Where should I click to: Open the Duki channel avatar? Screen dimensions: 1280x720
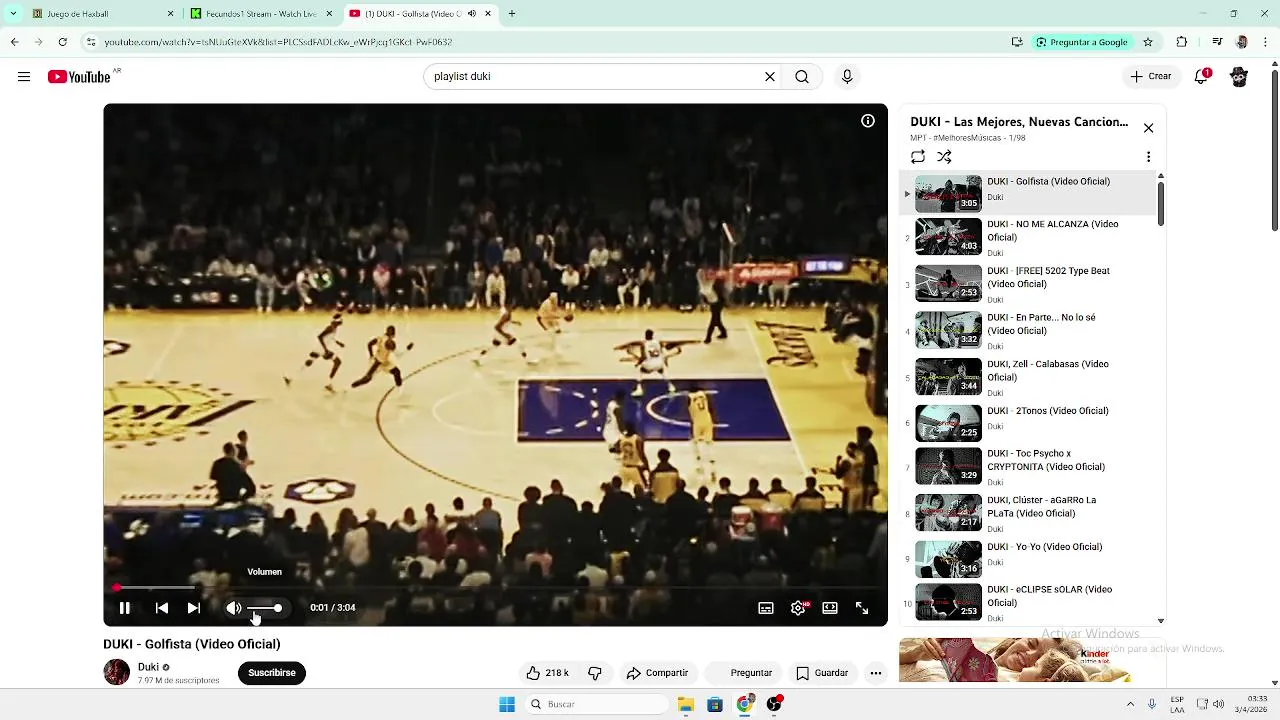point(117,672)
